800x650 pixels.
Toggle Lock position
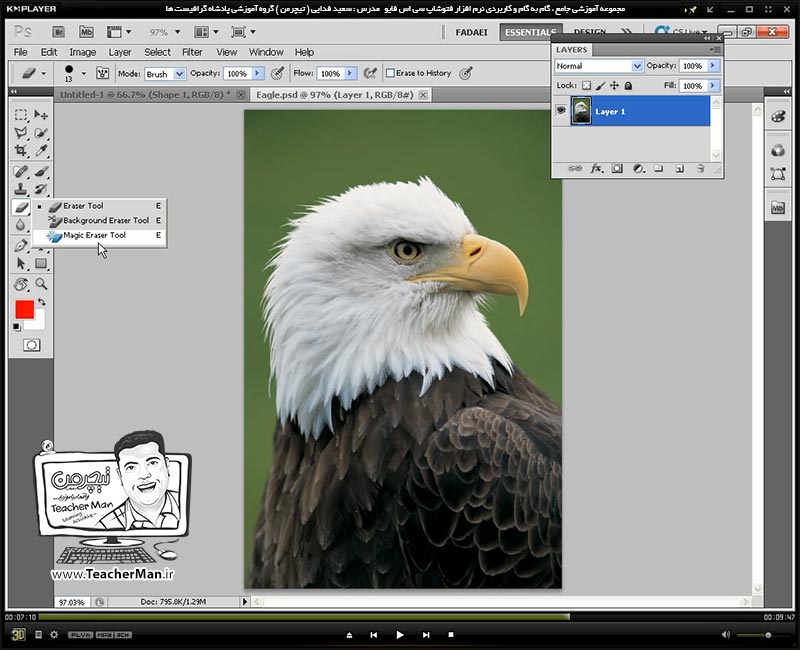click(x=614, y=86)
